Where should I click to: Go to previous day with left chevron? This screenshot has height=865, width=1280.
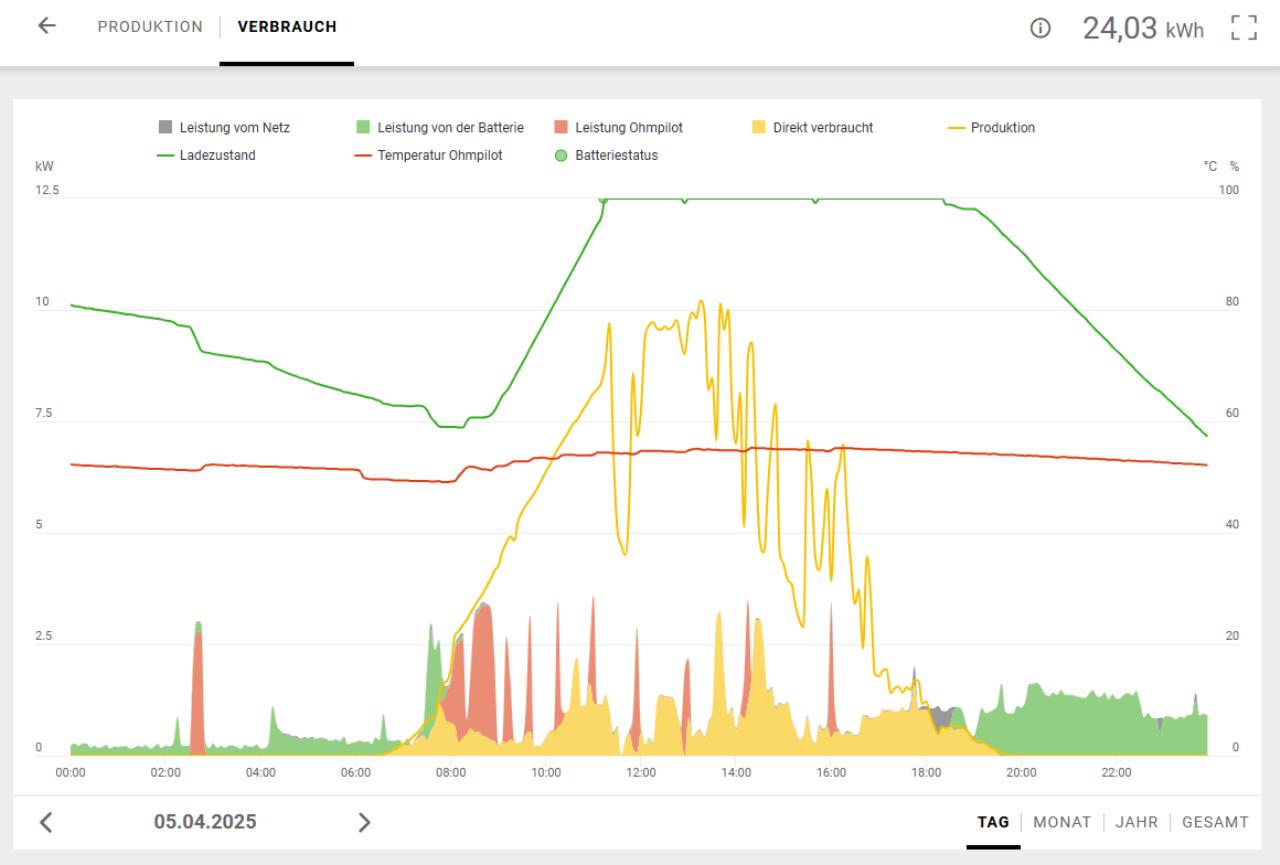pyautogui.click(x=46, y=822)
